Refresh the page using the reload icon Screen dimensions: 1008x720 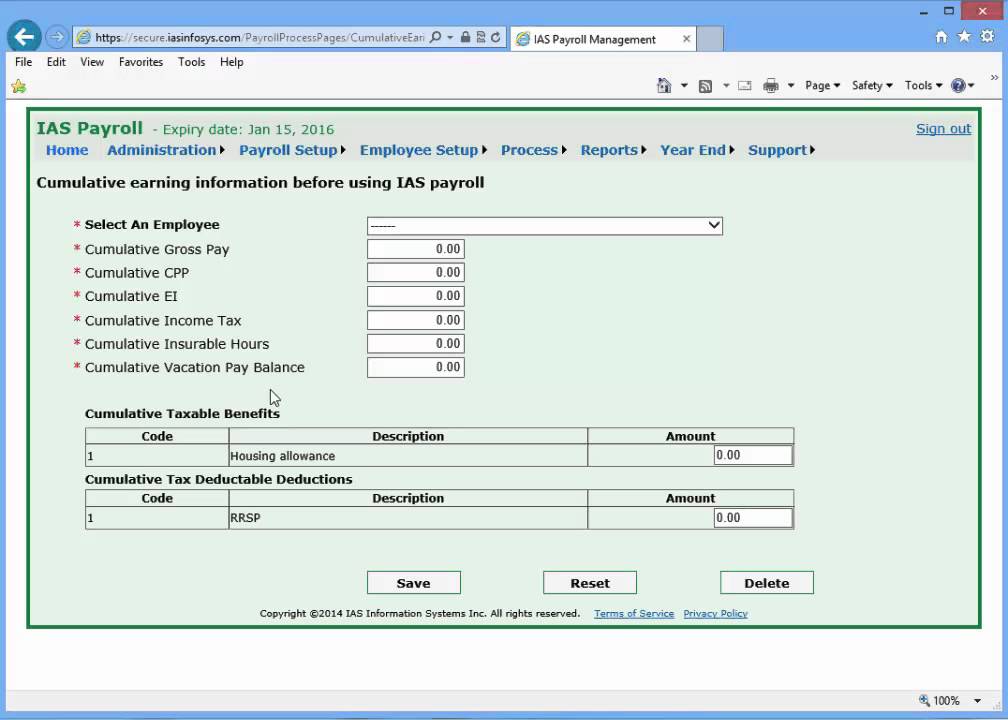(496, 37)
